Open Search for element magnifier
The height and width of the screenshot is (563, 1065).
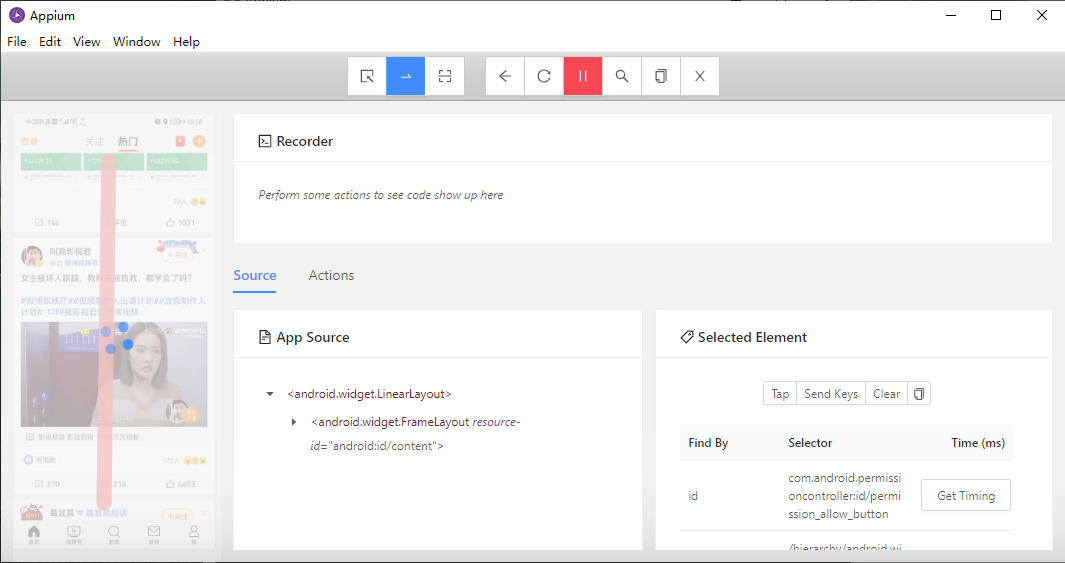622,76
